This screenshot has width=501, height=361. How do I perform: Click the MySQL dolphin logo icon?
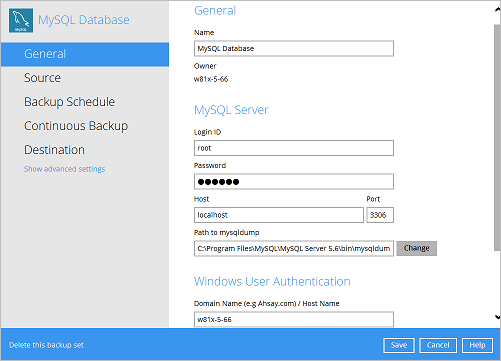pyautogui.click(x=21, y=21)
